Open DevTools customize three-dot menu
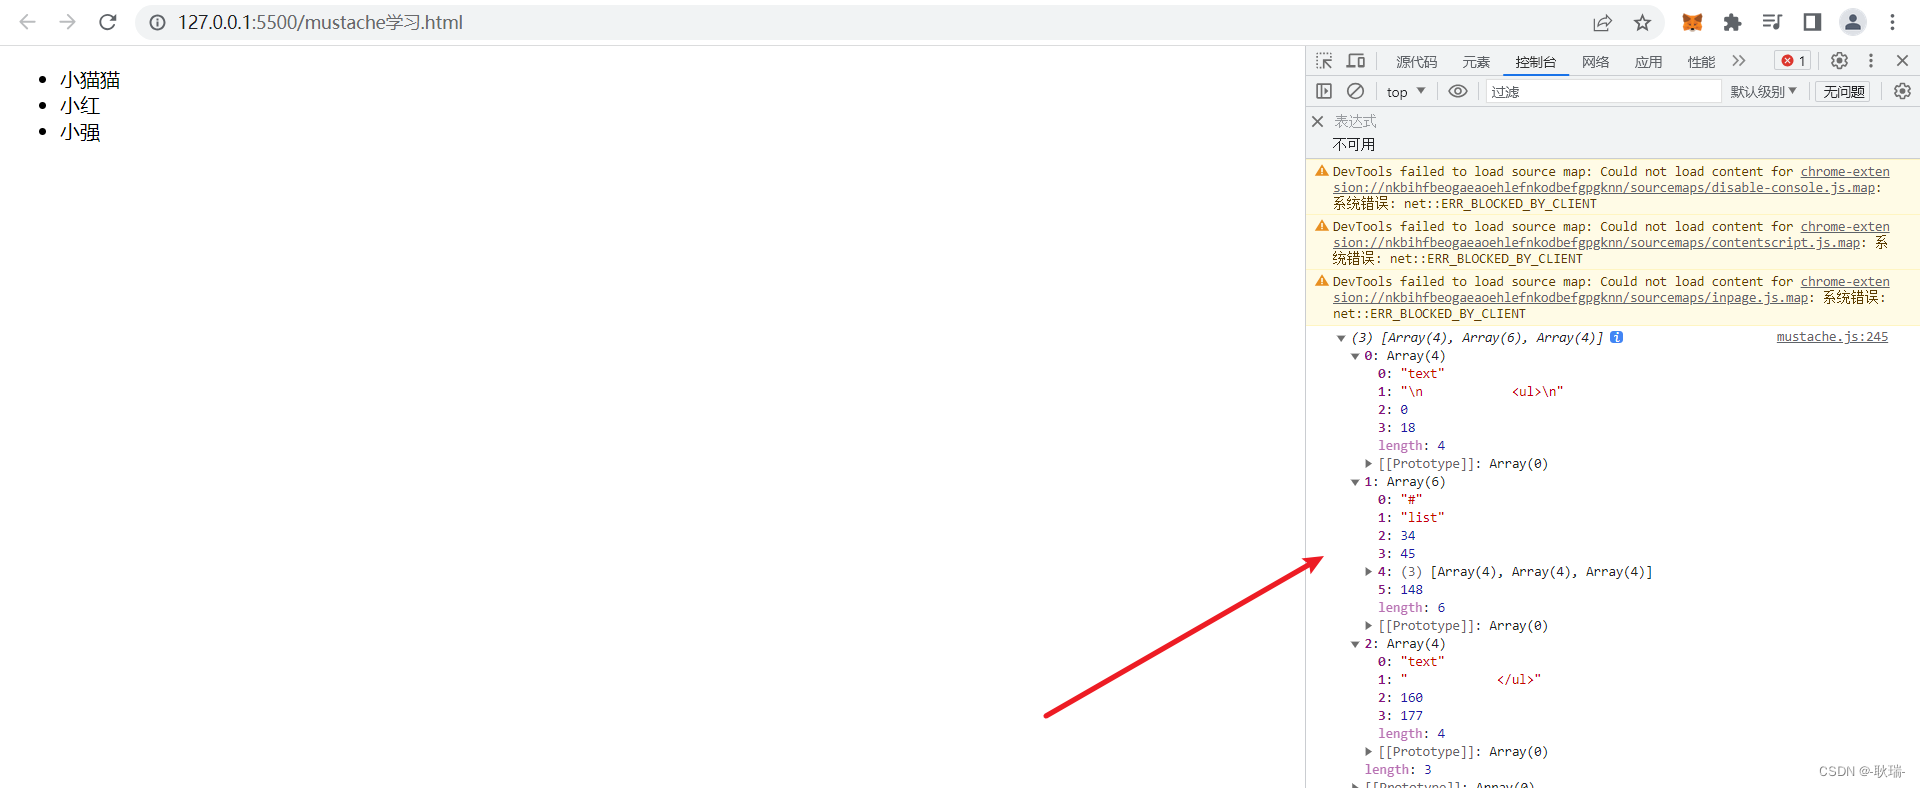 pyautogui.click(x=1871, y=61)
